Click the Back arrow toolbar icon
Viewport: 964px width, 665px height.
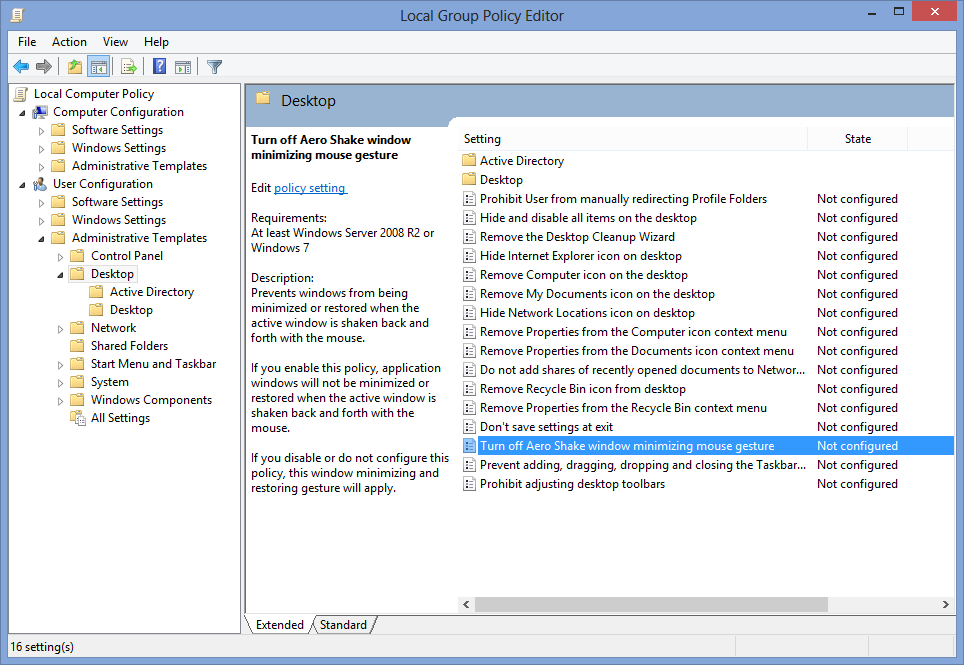tap(21, 66)
